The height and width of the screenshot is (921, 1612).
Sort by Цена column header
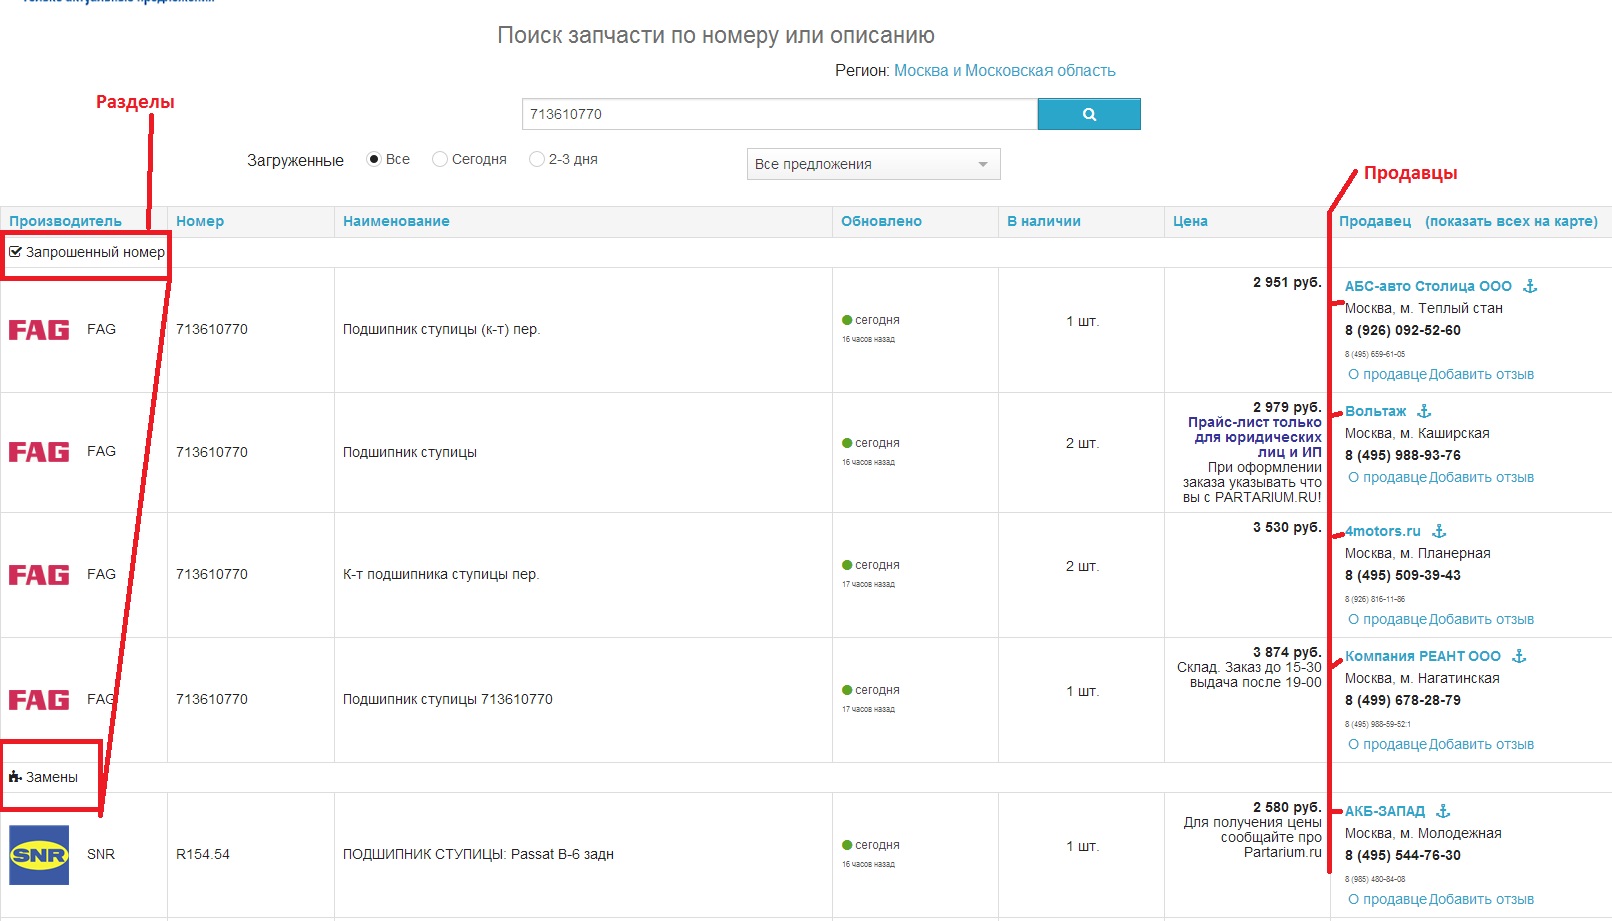click(x=1190, y=221)
